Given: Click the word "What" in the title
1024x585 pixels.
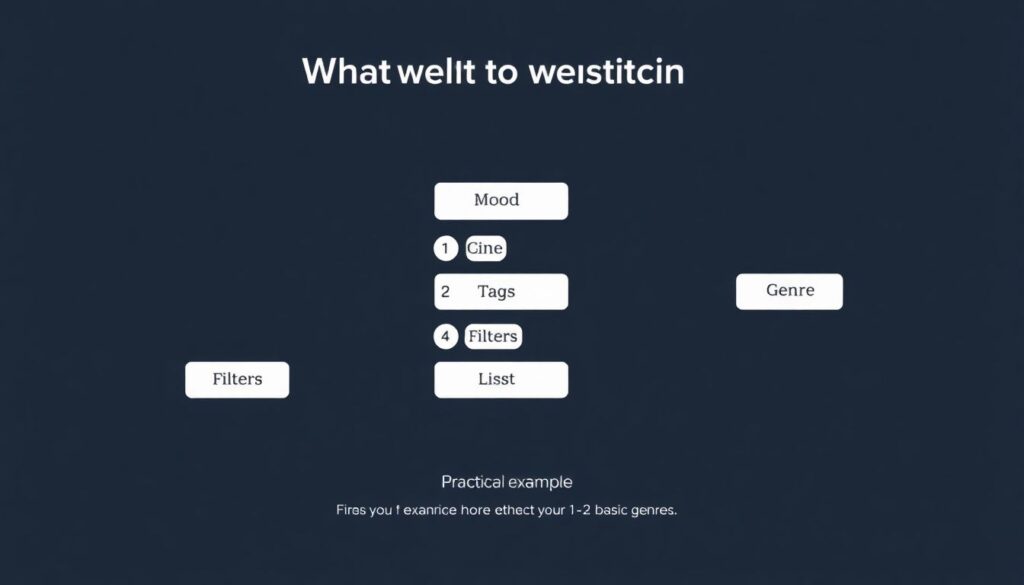Looking at the screenshot, I should 345,72.
